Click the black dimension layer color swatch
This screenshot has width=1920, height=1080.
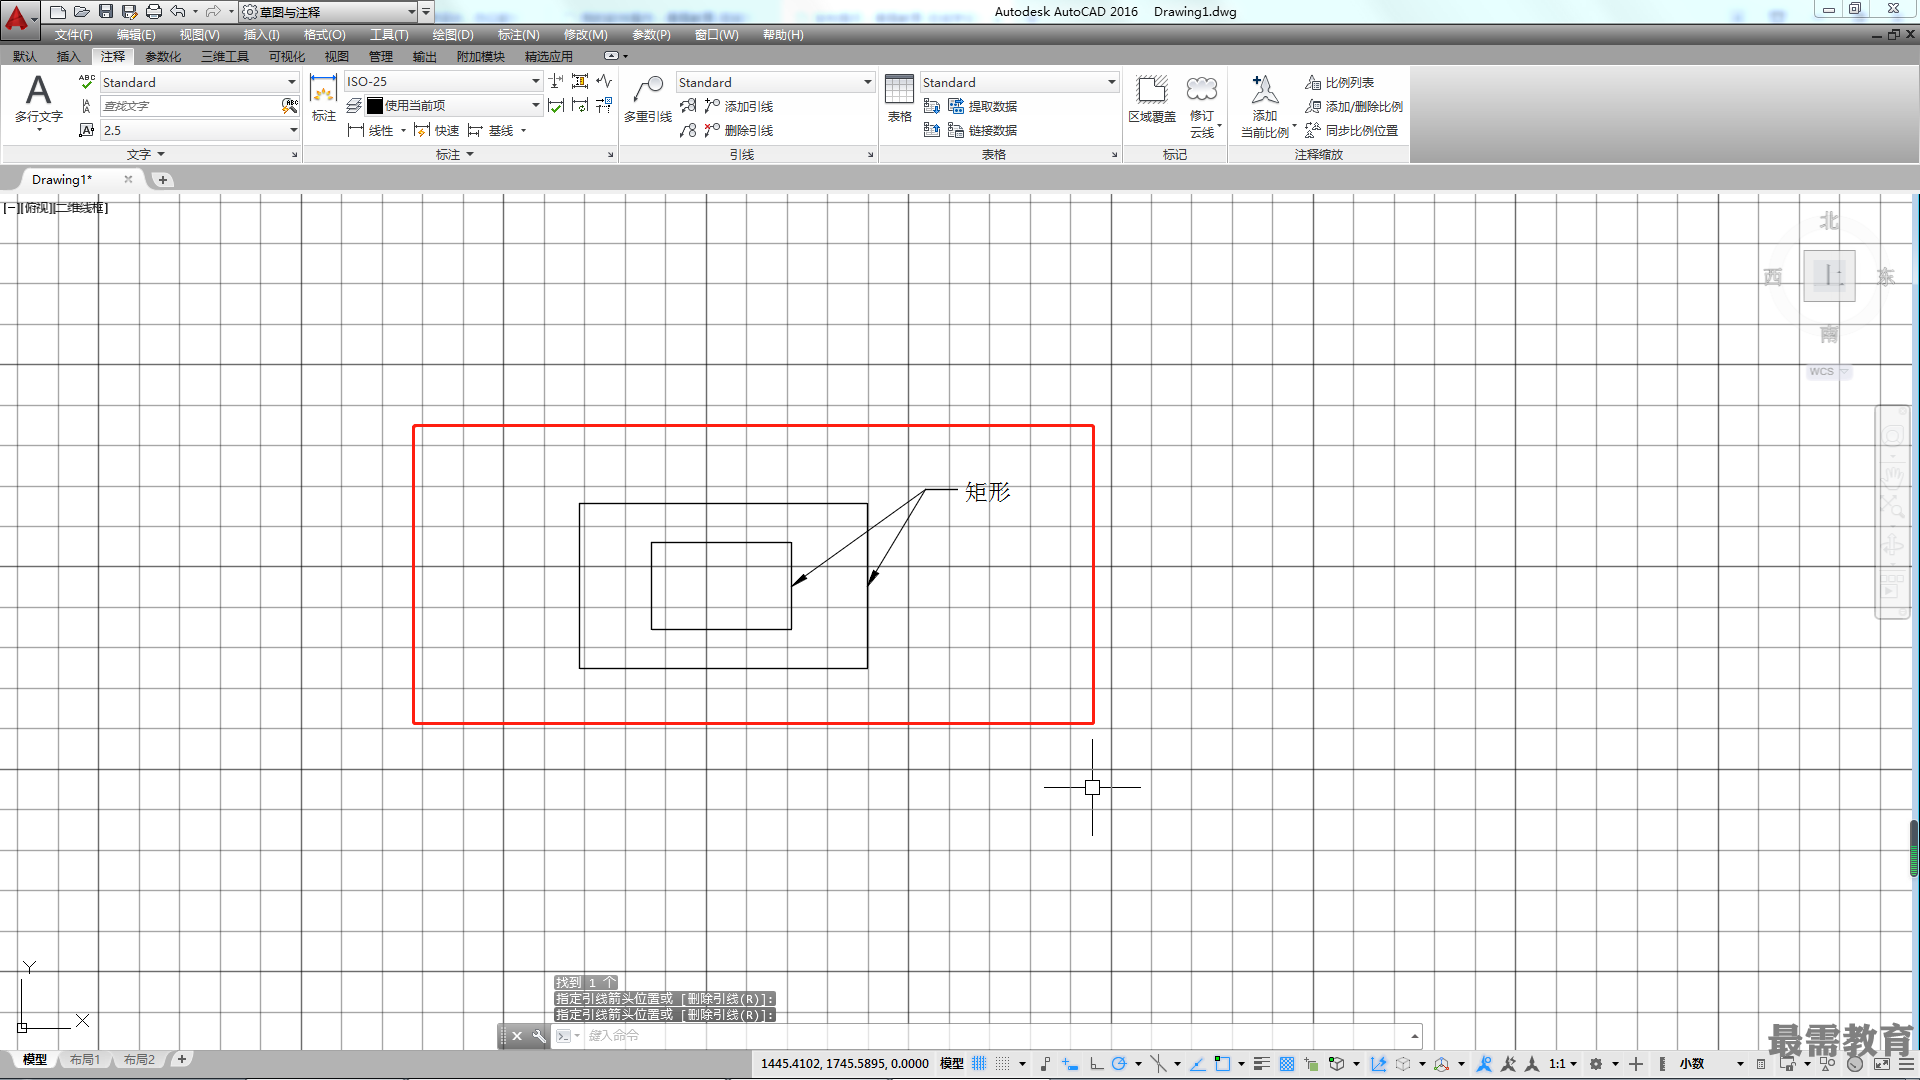click(x=375, y=105)
